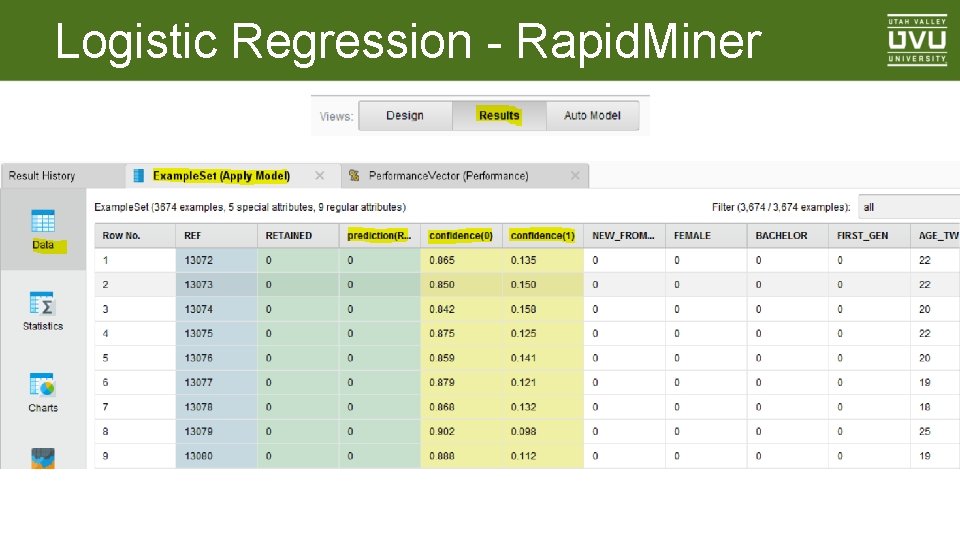The width and height of the screenshot is (960, 540).
Task: Sort by the FEMALE column header
Action: [706, 236]
